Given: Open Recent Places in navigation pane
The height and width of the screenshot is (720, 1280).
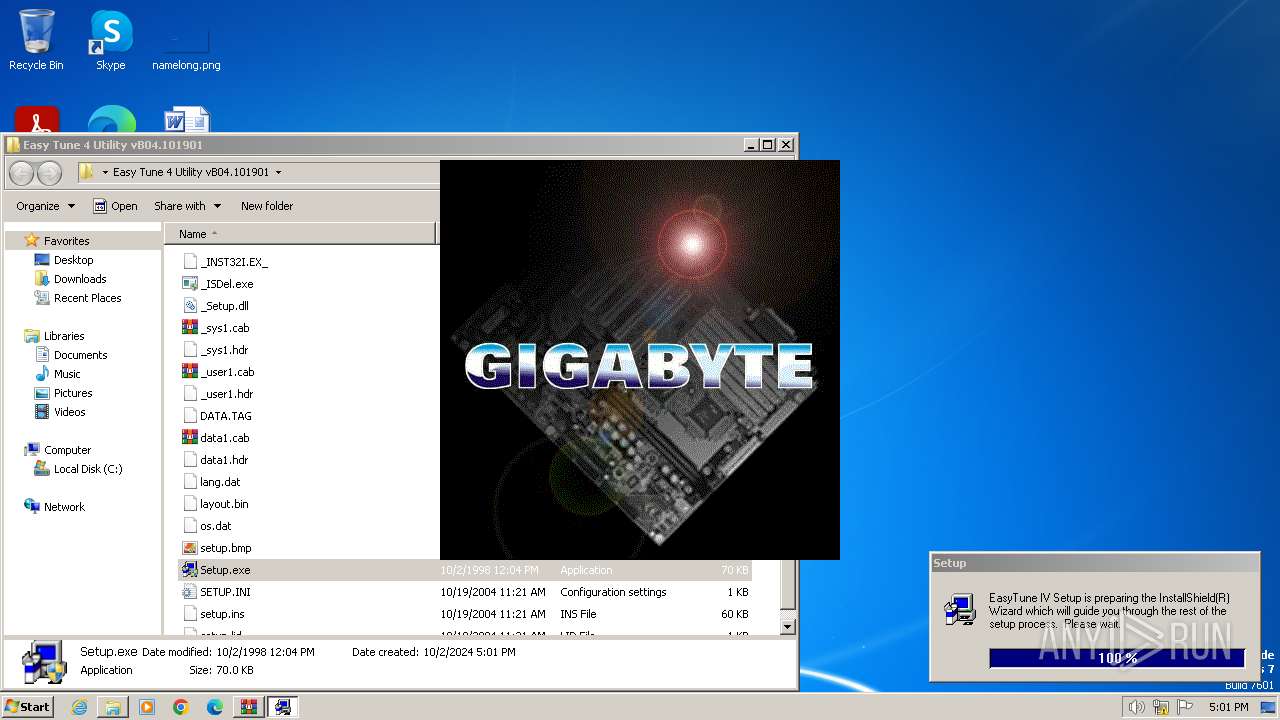Looking at the screenshot, I should [87, 298].
